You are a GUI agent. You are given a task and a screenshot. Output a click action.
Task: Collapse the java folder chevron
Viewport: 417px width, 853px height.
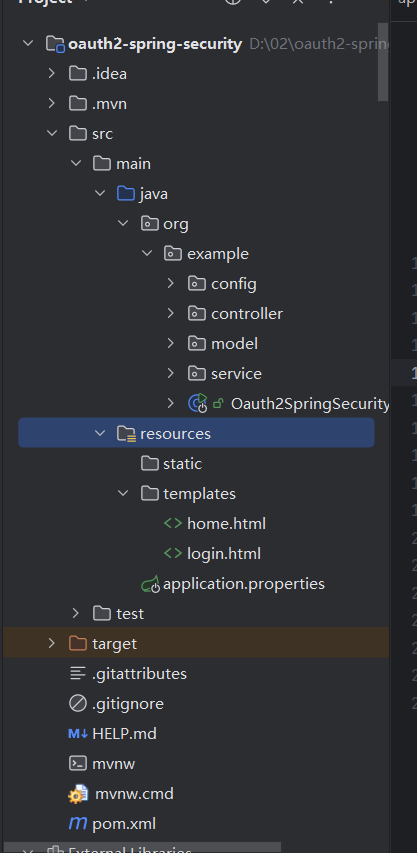click(x=99, y=193)
